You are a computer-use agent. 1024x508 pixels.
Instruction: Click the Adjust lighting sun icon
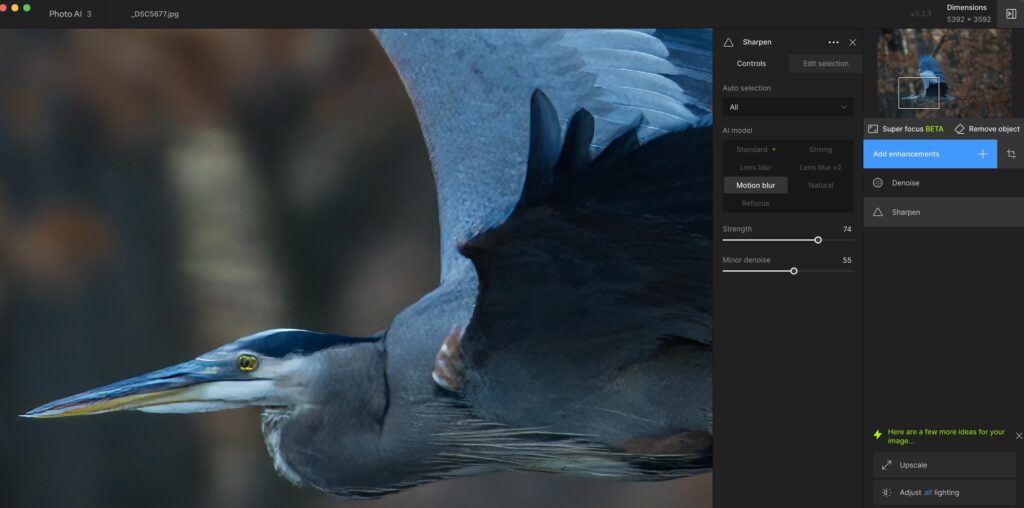tap(886, 492)
